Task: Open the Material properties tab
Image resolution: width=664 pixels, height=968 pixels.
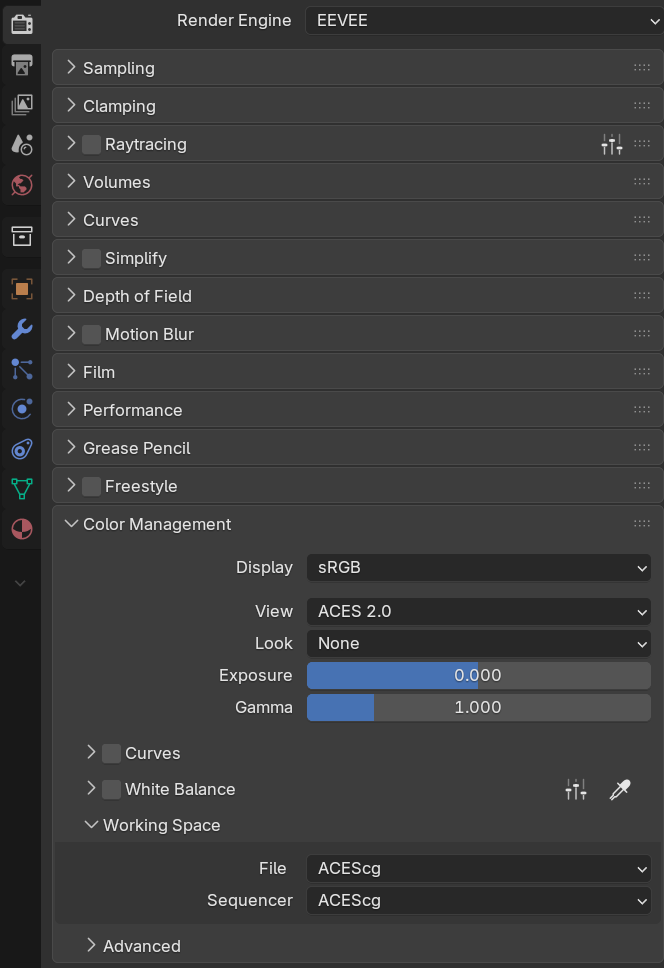Action: [x=21, y=529]
